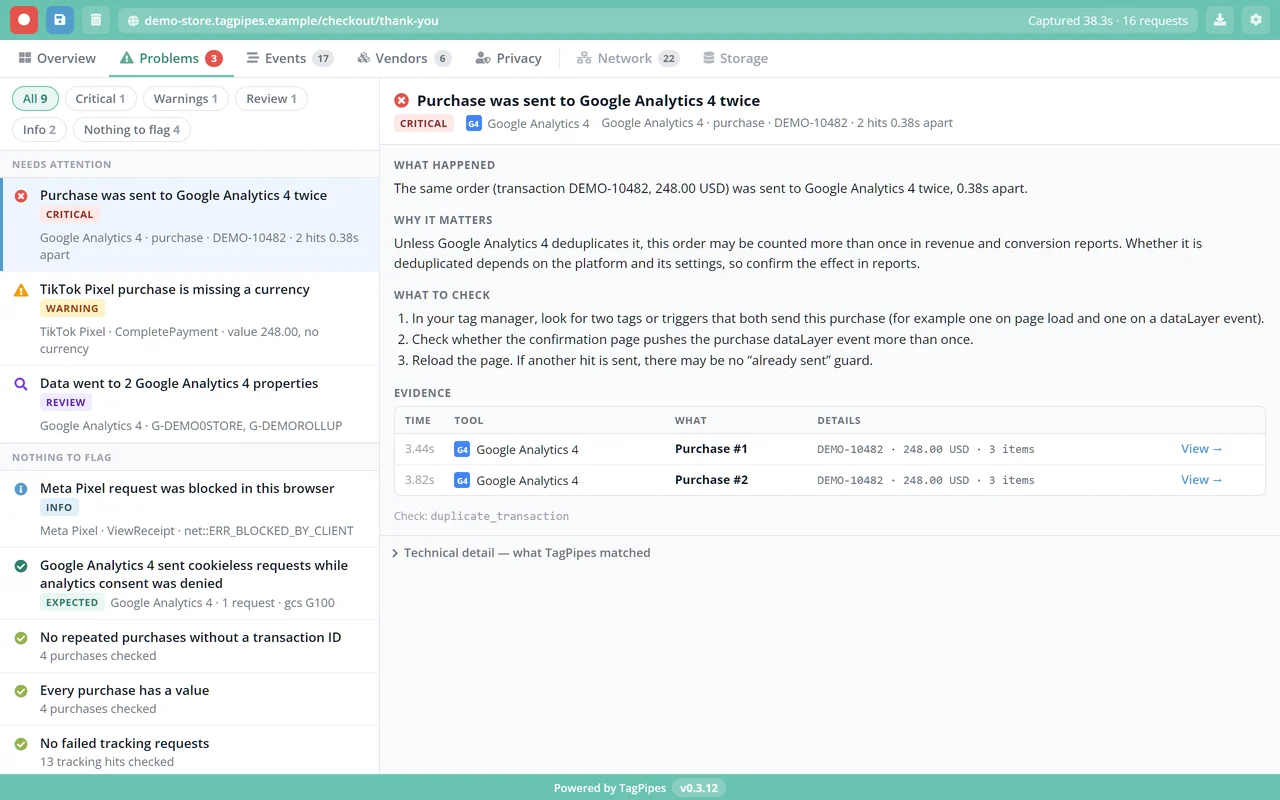Stop recording with the red record button

24,20
